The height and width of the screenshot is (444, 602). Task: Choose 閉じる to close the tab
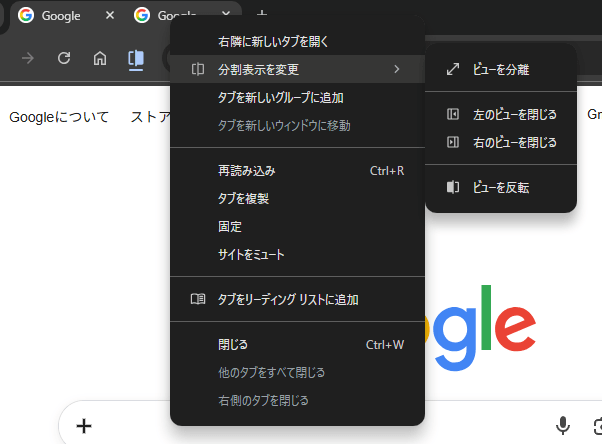click(x=298, y=345)
